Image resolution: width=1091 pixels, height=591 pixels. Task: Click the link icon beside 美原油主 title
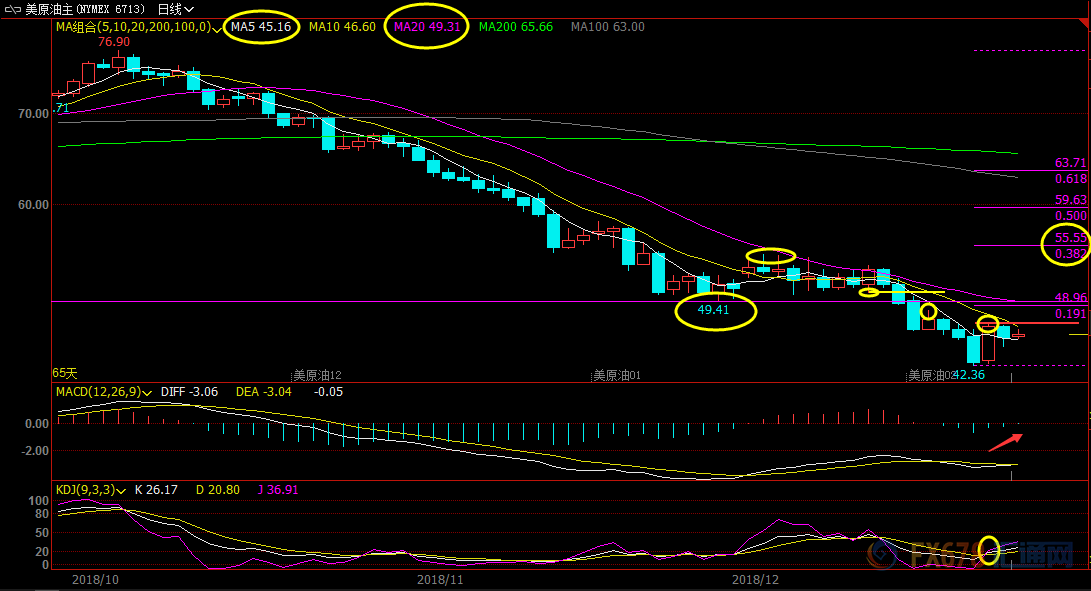point(15,9)
